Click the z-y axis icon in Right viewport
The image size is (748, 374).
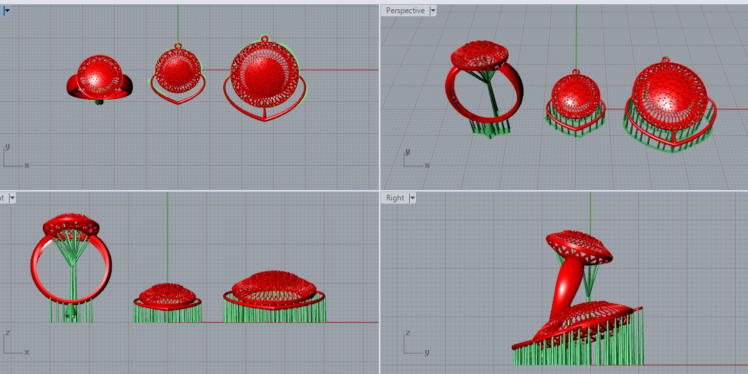pos(416,343)
